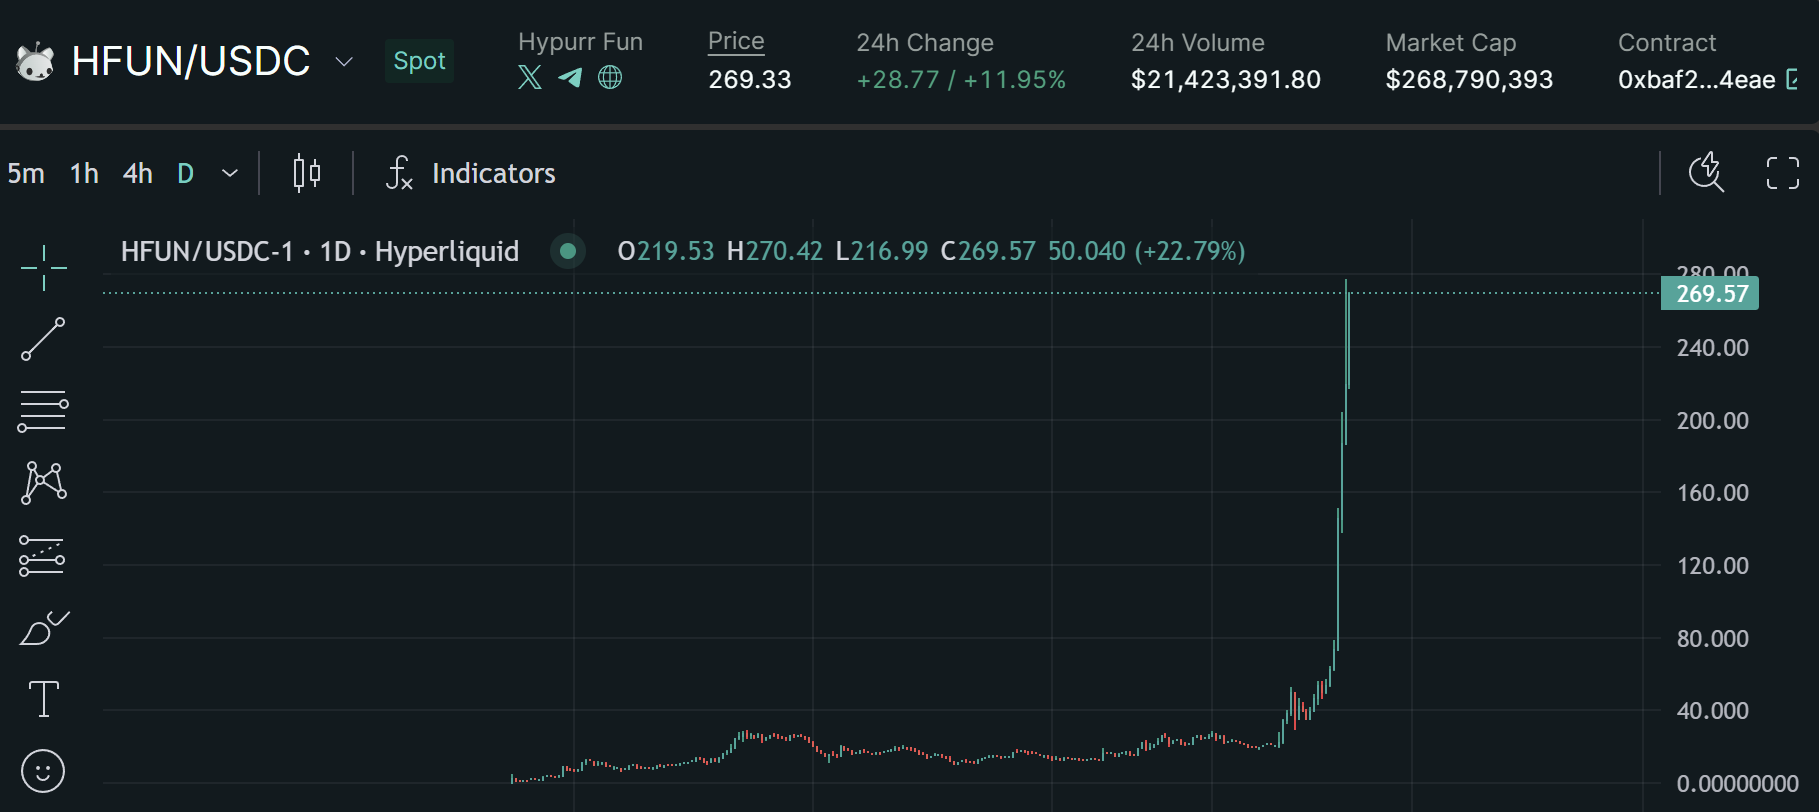Open the Hypurr Fun X profile link
The image size is (1819, 812).
530,77
